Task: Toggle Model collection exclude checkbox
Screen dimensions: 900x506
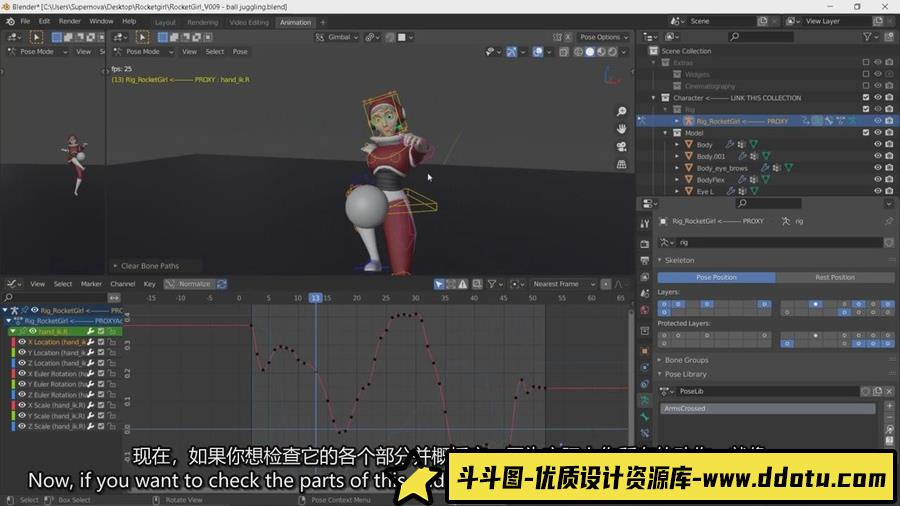Action: coord(866,133)
